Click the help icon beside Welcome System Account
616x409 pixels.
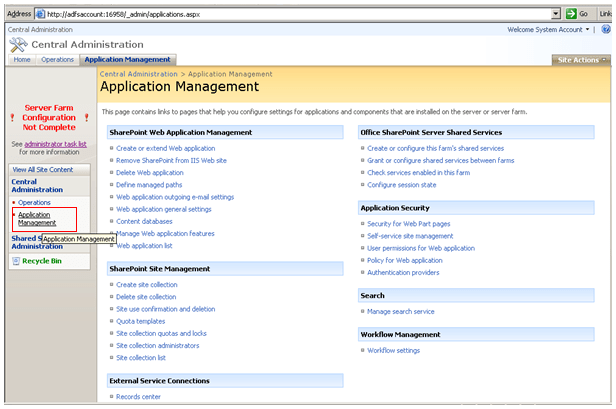coord(604,30)
